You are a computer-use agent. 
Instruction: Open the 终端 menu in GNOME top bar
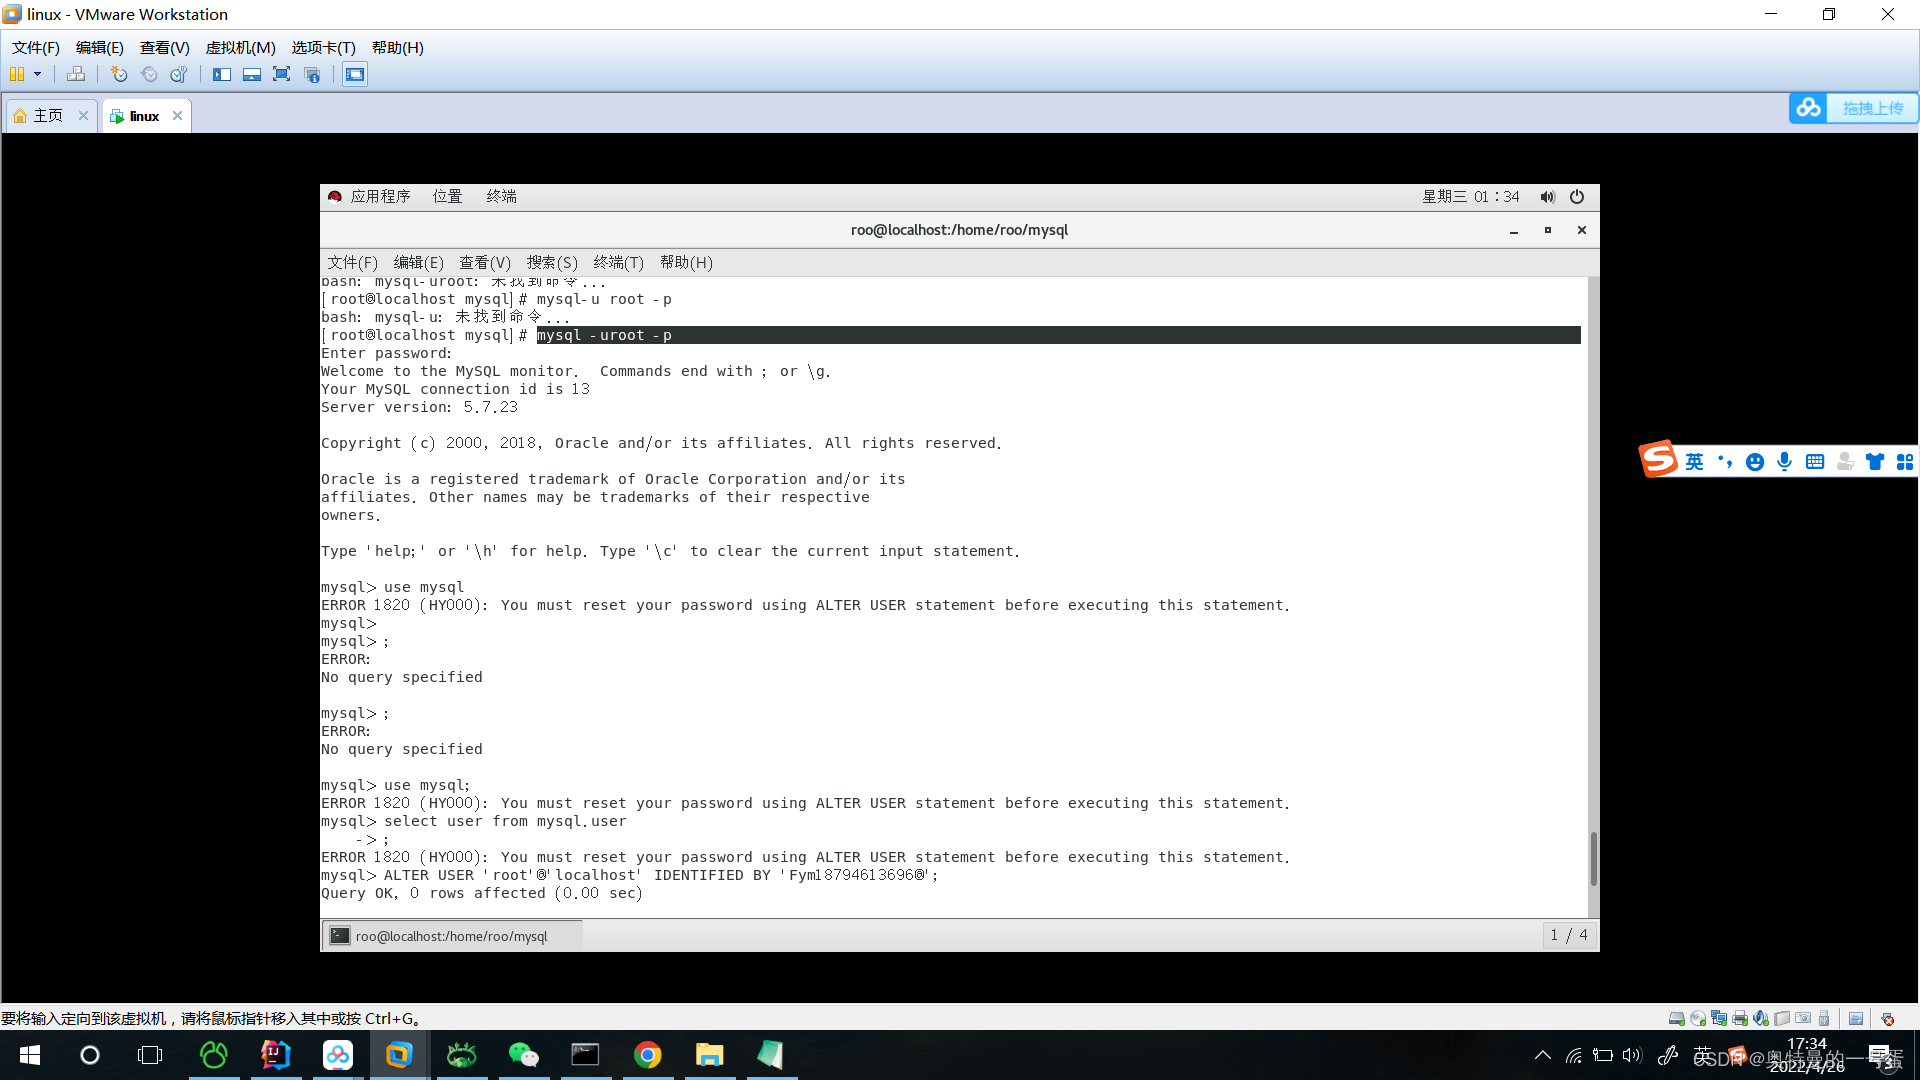tap(502, 196)
